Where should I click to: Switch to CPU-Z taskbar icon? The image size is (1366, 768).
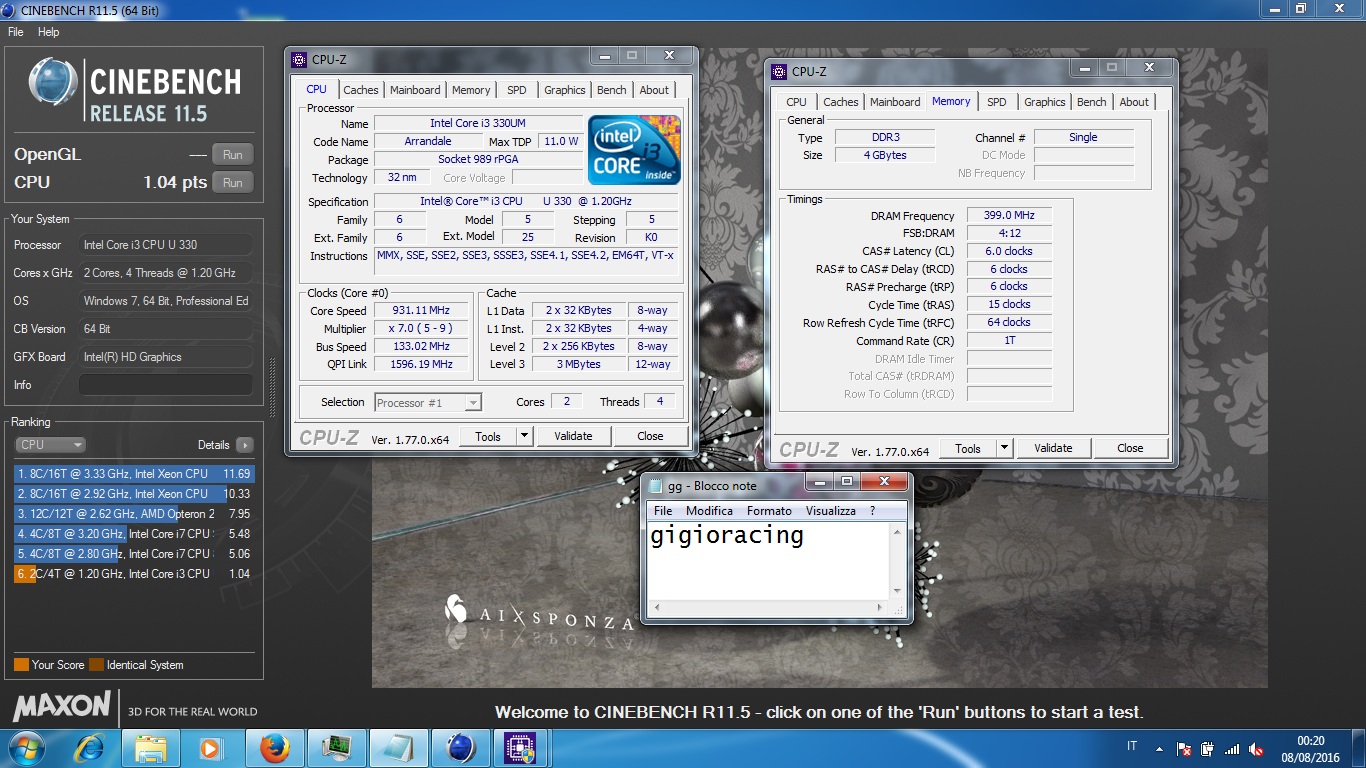tap(520, 747)
